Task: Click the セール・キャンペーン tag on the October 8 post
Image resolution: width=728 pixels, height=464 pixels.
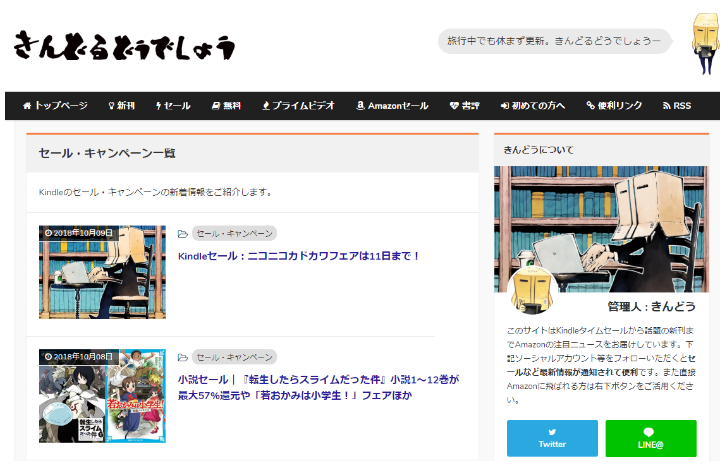Action: [x=234, y=357]
